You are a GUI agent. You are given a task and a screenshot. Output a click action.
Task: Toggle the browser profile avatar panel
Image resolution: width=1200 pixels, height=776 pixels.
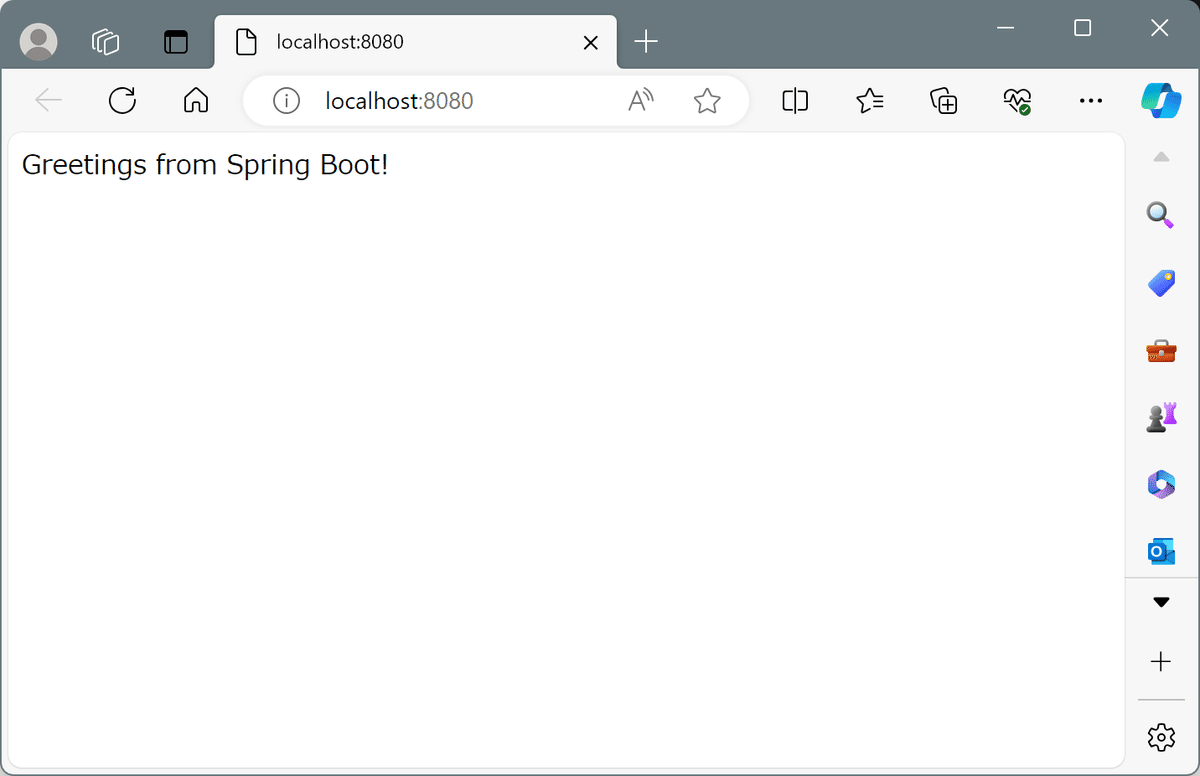[x=38, y=42]
